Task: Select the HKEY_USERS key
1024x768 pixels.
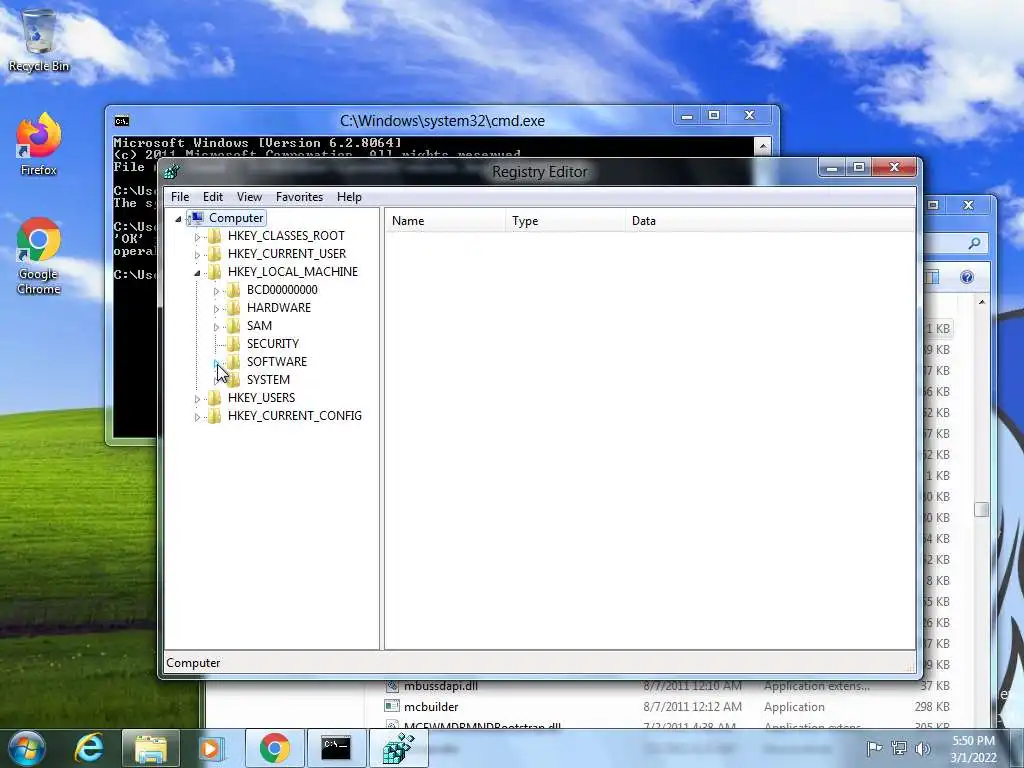Action: 261,397
